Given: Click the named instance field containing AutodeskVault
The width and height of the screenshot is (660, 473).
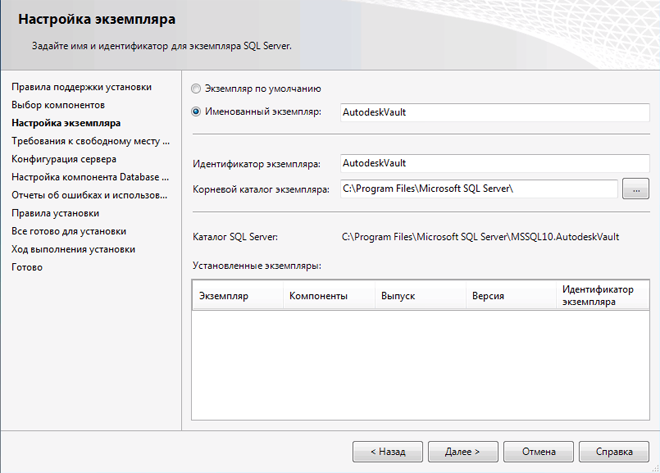Looking at the screenshot, I should point(495,112).
